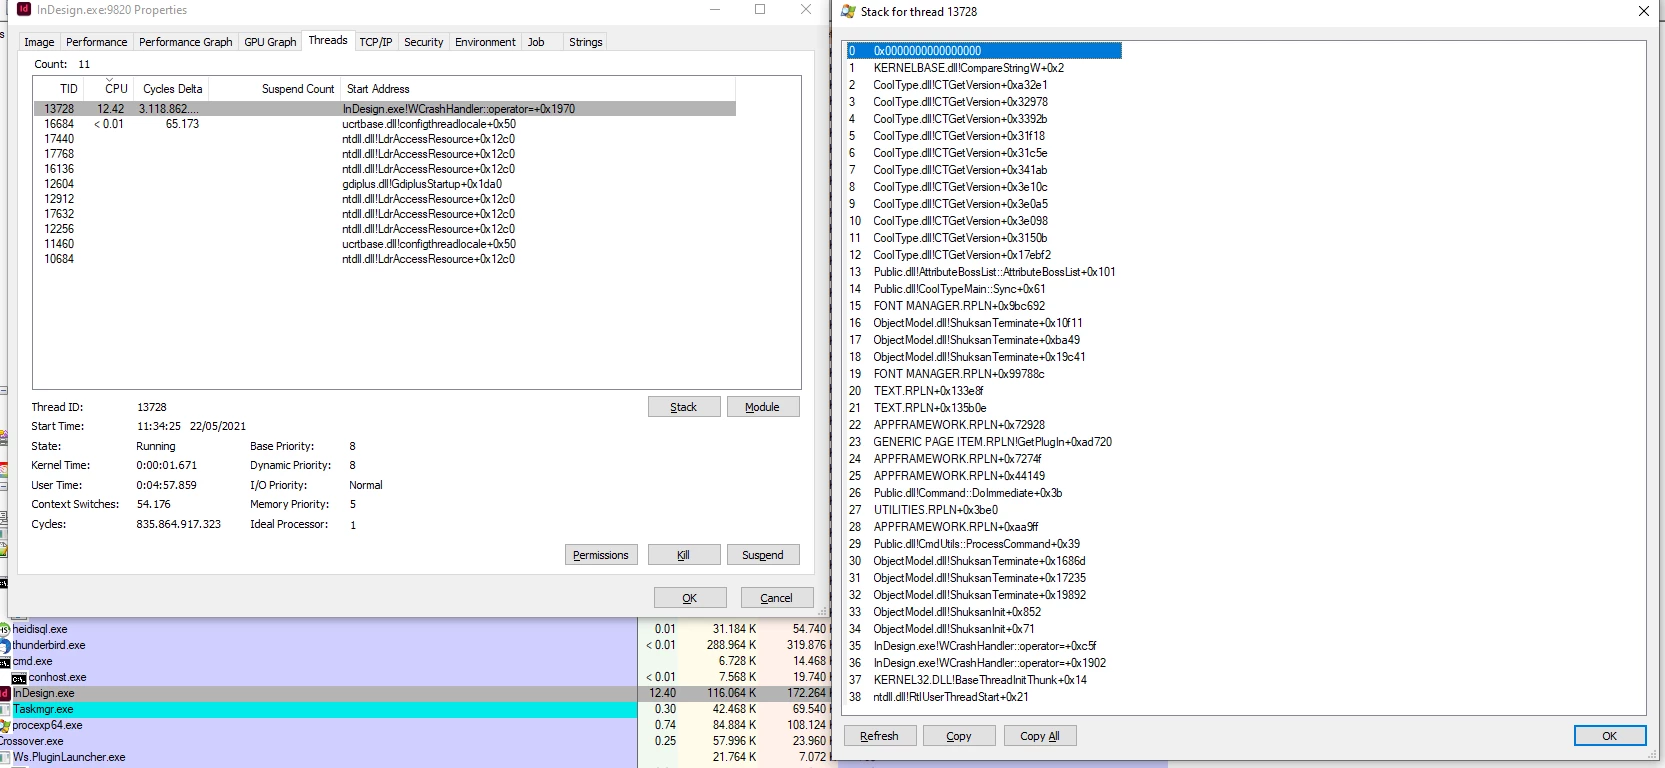Select TEXT.RPLN+0x133e8f frame
Screen dimensions: 1665x768
928,391
